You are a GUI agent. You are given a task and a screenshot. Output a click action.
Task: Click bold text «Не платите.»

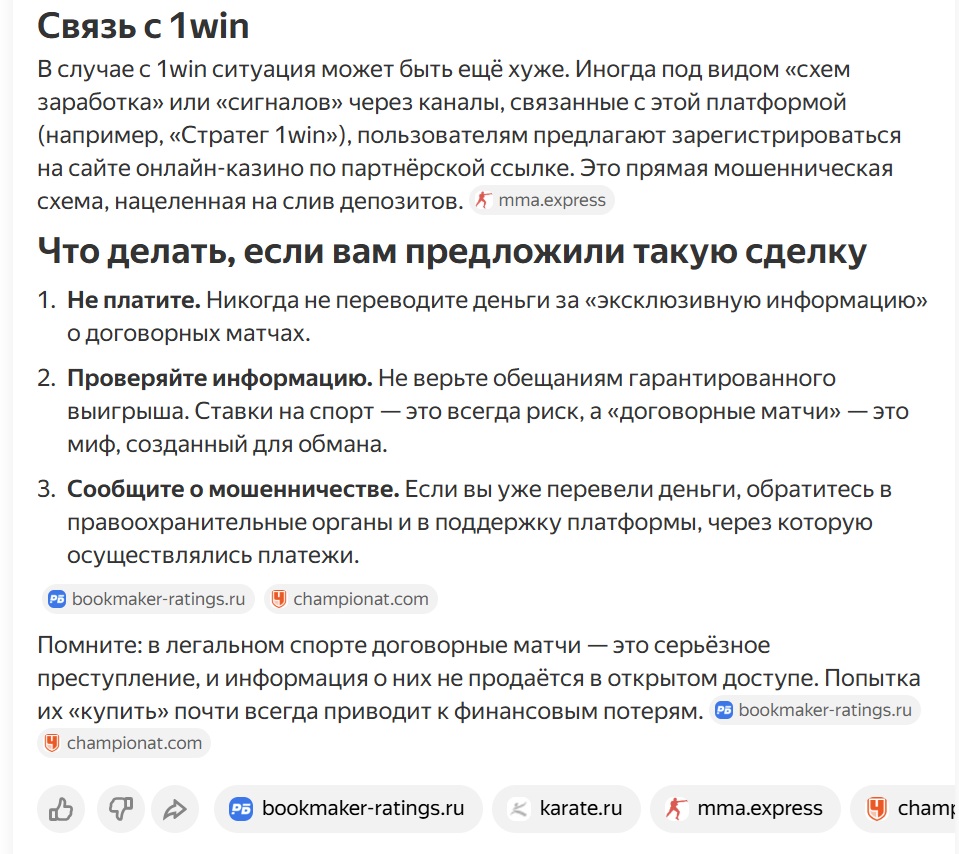(x=134, y=300)
